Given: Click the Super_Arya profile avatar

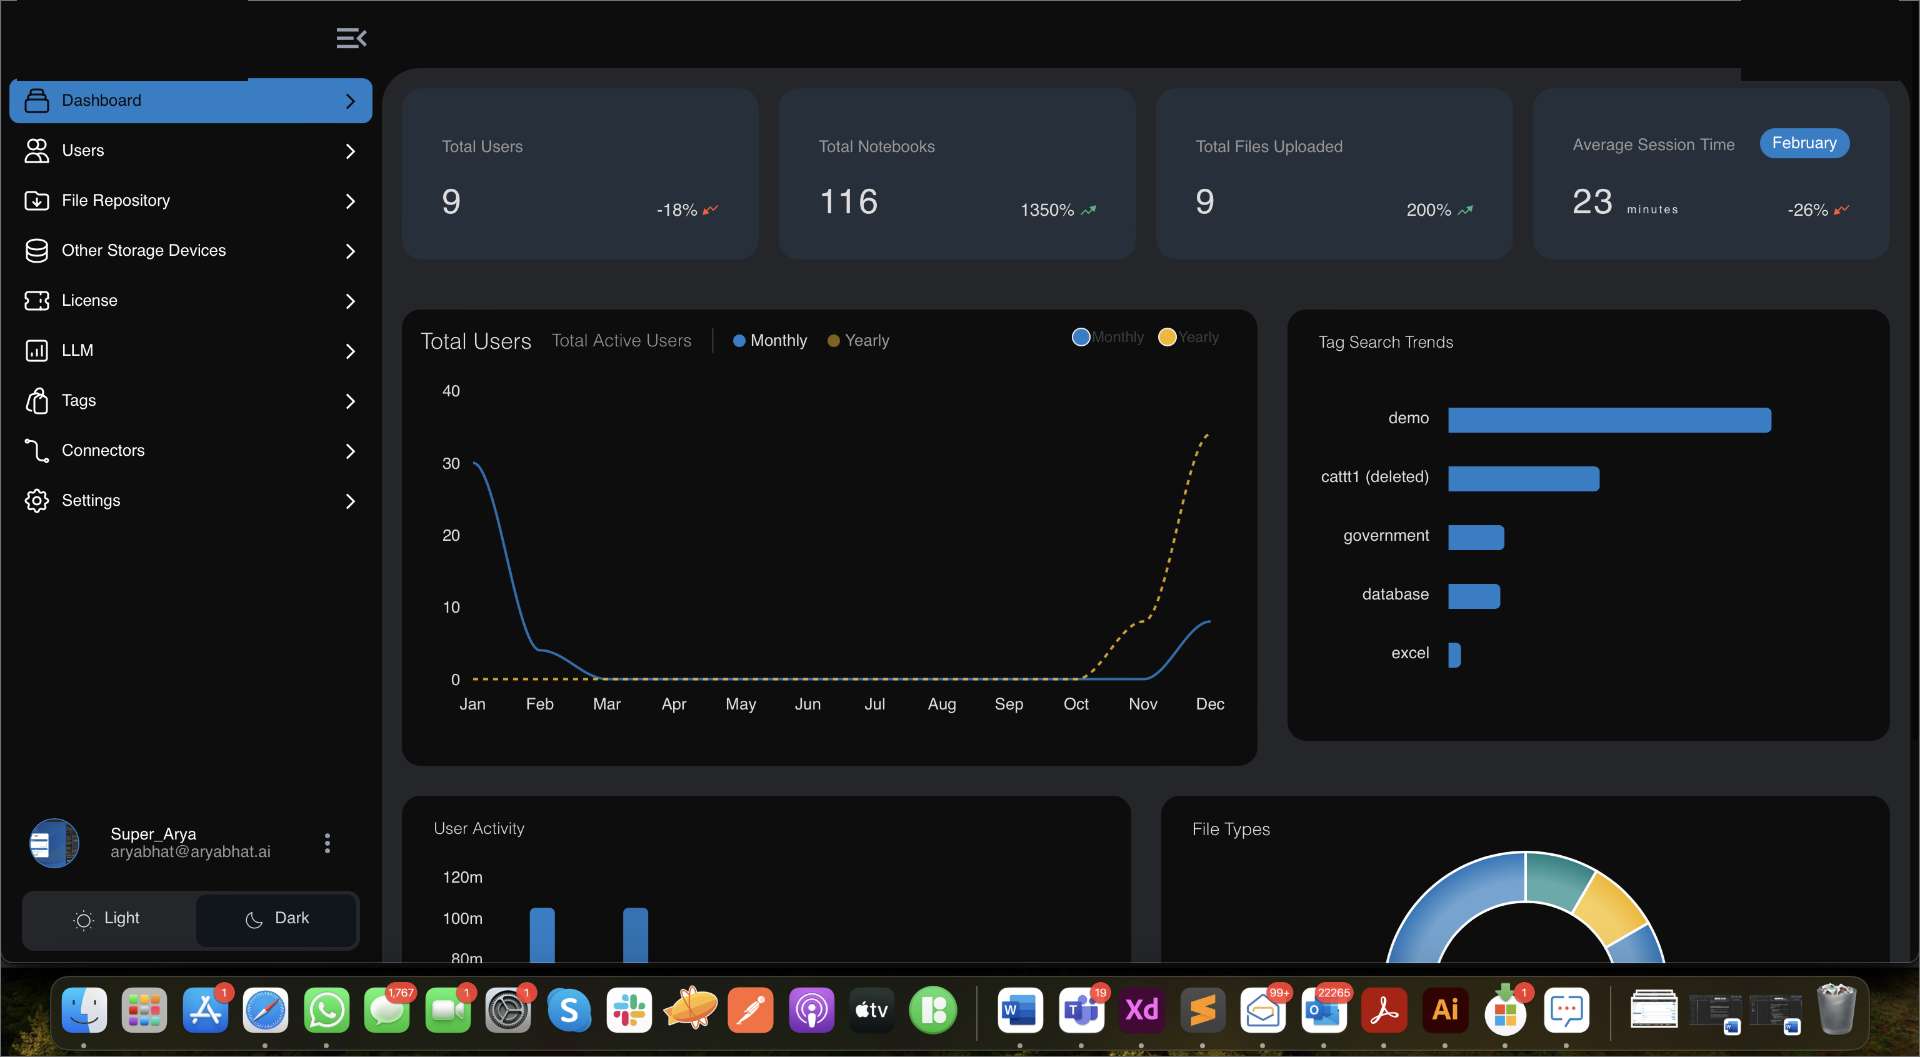Looking at the screenshot, I should [x=54, y=843].
